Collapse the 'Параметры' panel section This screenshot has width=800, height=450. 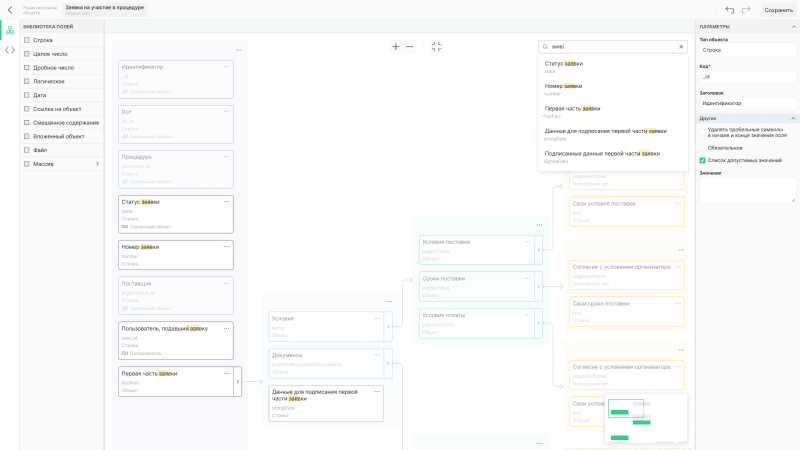click(x=793, y=27)
